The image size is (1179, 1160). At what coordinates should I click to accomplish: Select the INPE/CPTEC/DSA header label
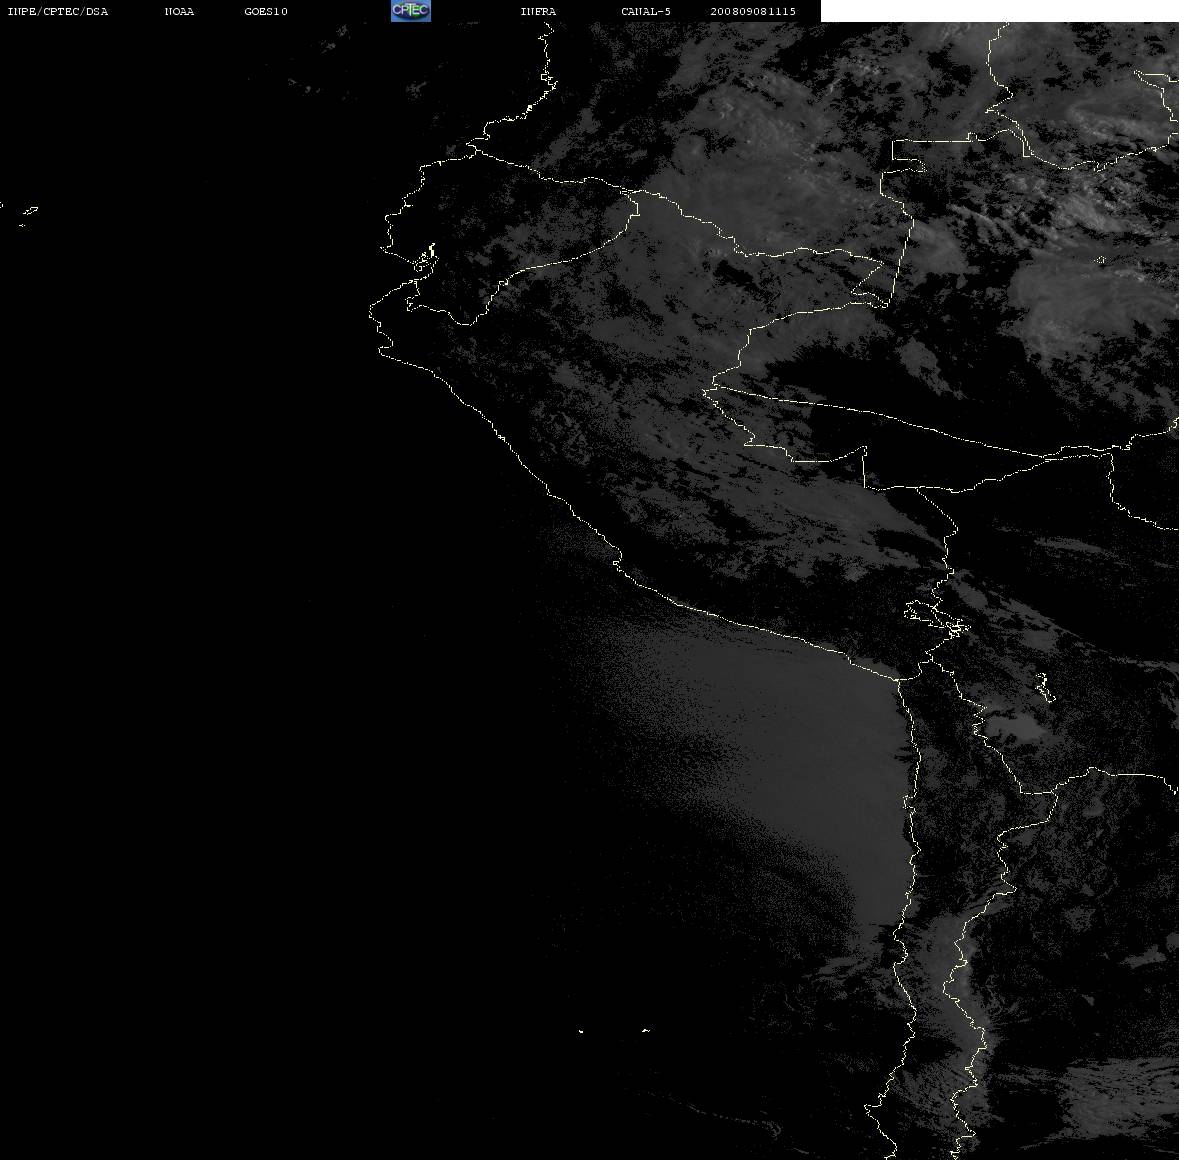point(58,11)
